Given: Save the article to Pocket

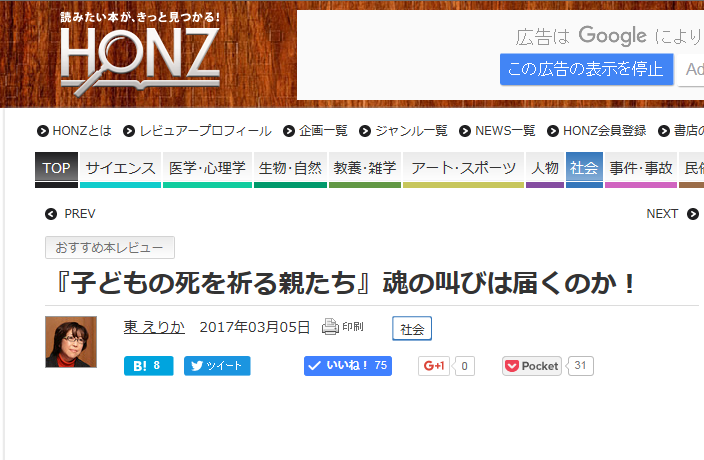Looking at the screenshot, I should 532,366.
